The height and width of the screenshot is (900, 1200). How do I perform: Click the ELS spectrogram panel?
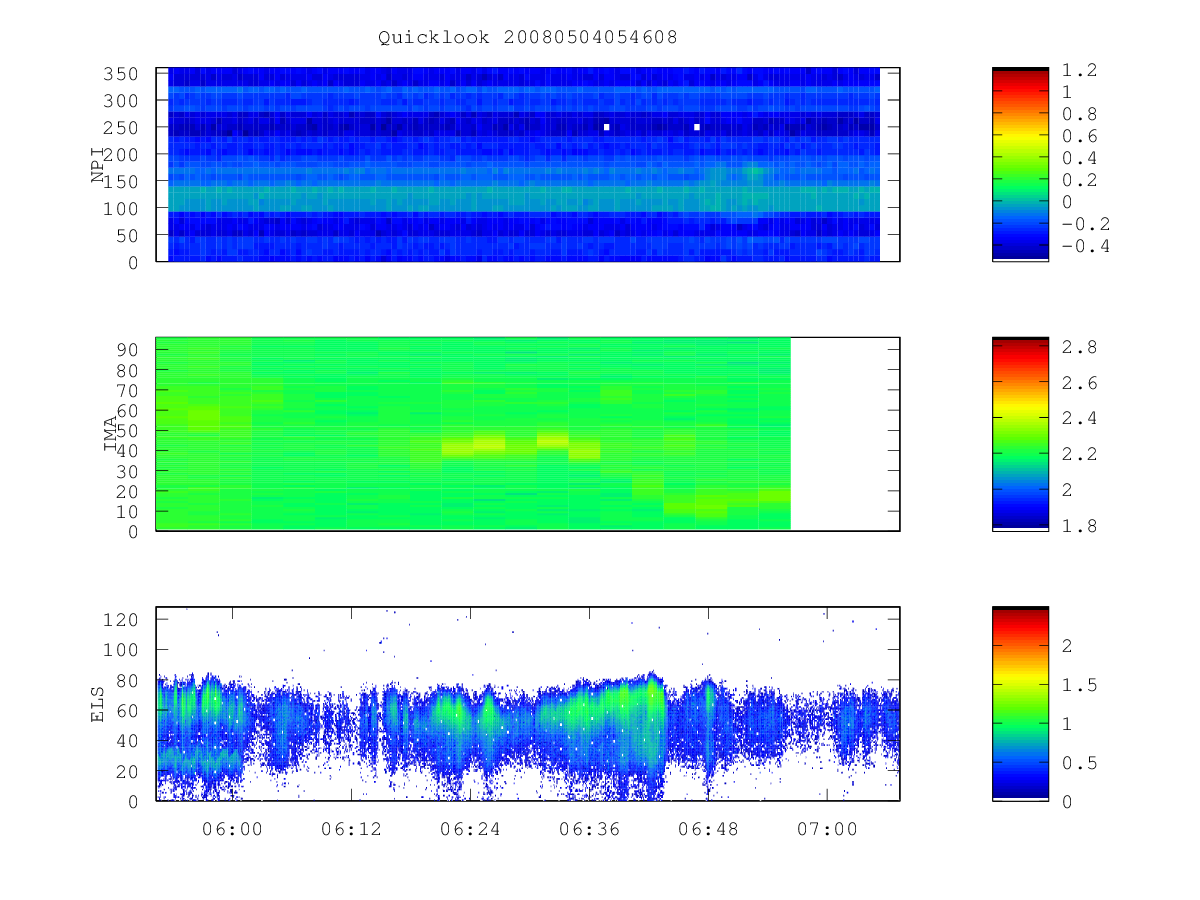click(528, 704)
